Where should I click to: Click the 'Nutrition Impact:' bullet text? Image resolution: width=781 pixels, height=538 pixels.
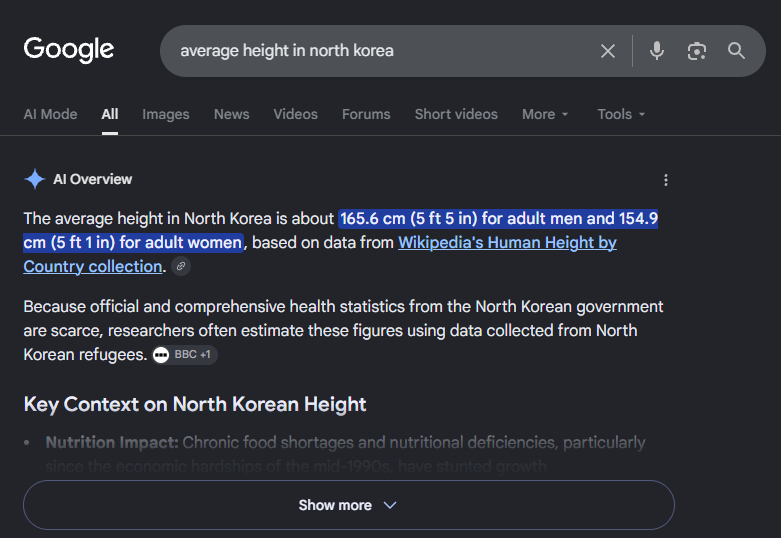(112, 442)
